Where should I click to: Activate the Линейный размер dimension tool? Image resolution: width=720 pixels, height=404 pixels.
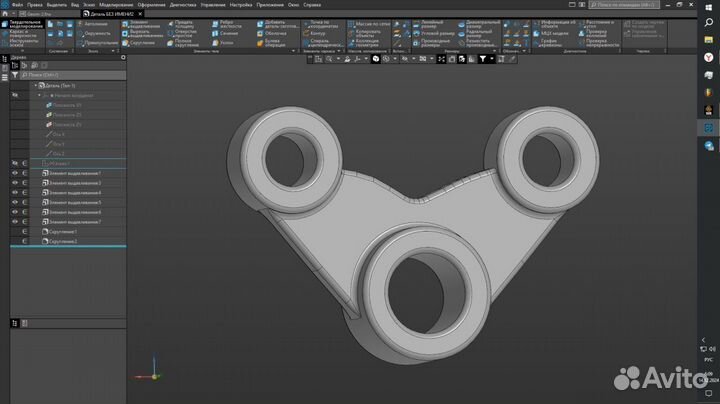[x=428, y=24]
